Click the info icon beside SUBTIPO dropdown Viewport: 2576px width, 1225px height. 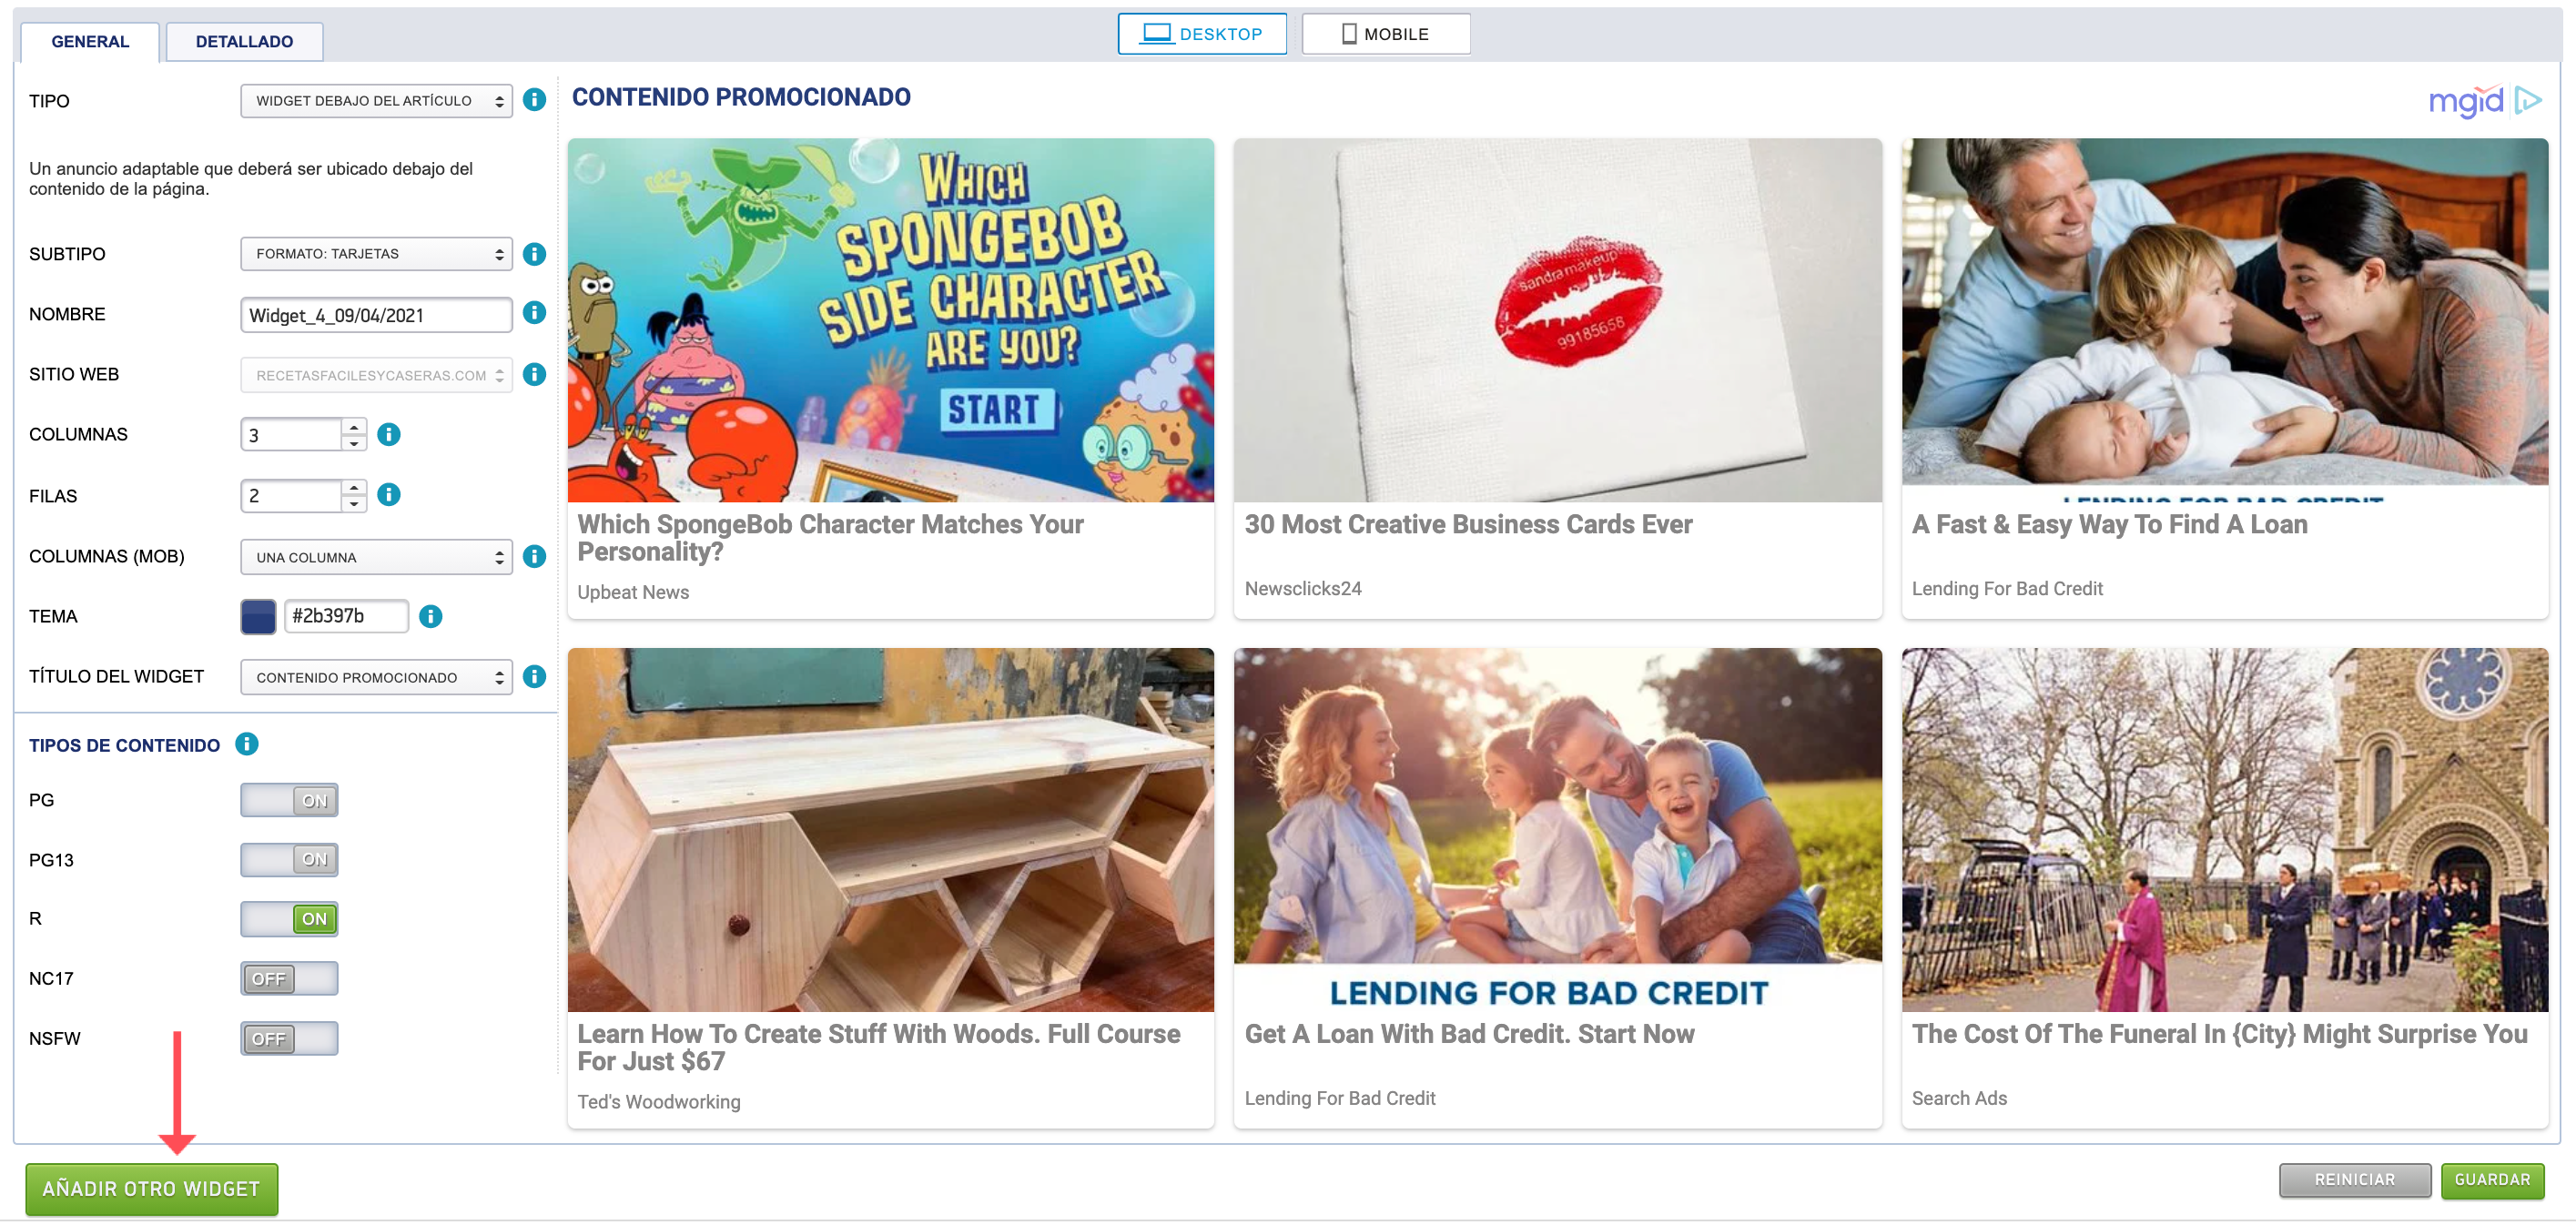click(x=534, y=254)
